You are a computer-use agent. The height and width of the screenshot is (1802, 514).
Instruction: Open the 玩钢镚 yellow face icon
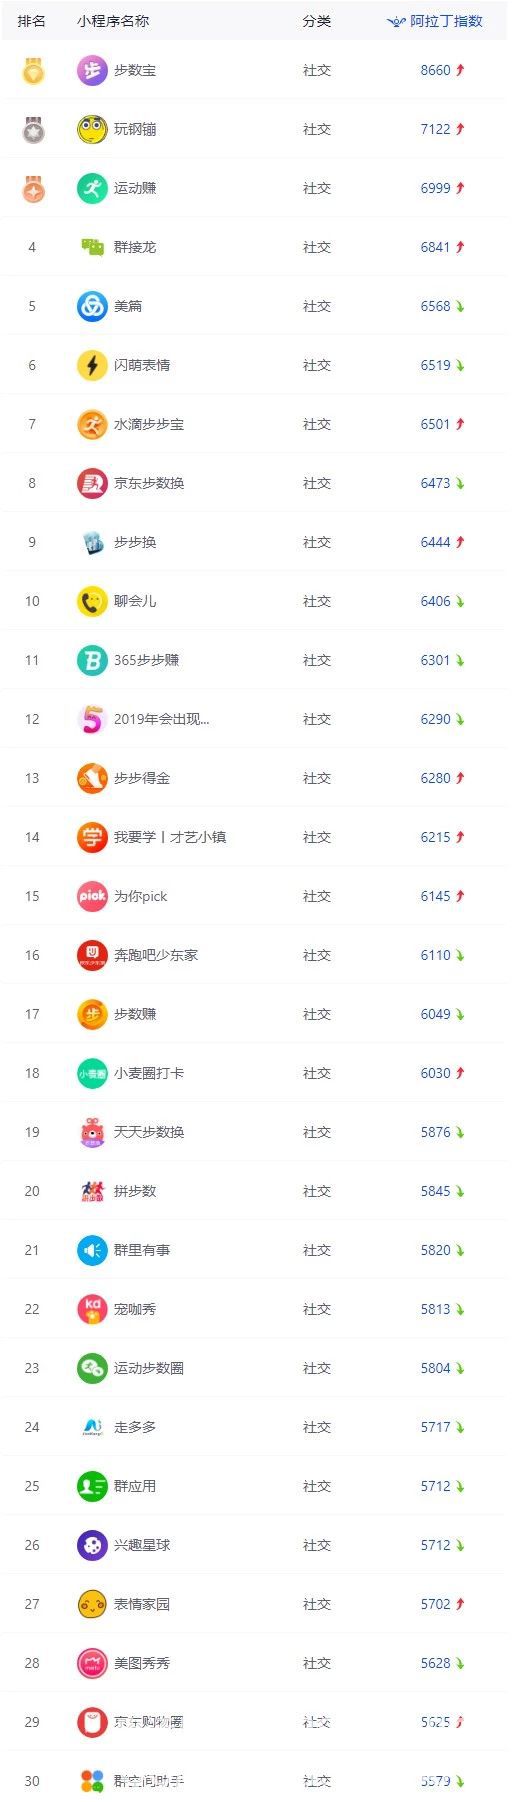click(92, 129)
